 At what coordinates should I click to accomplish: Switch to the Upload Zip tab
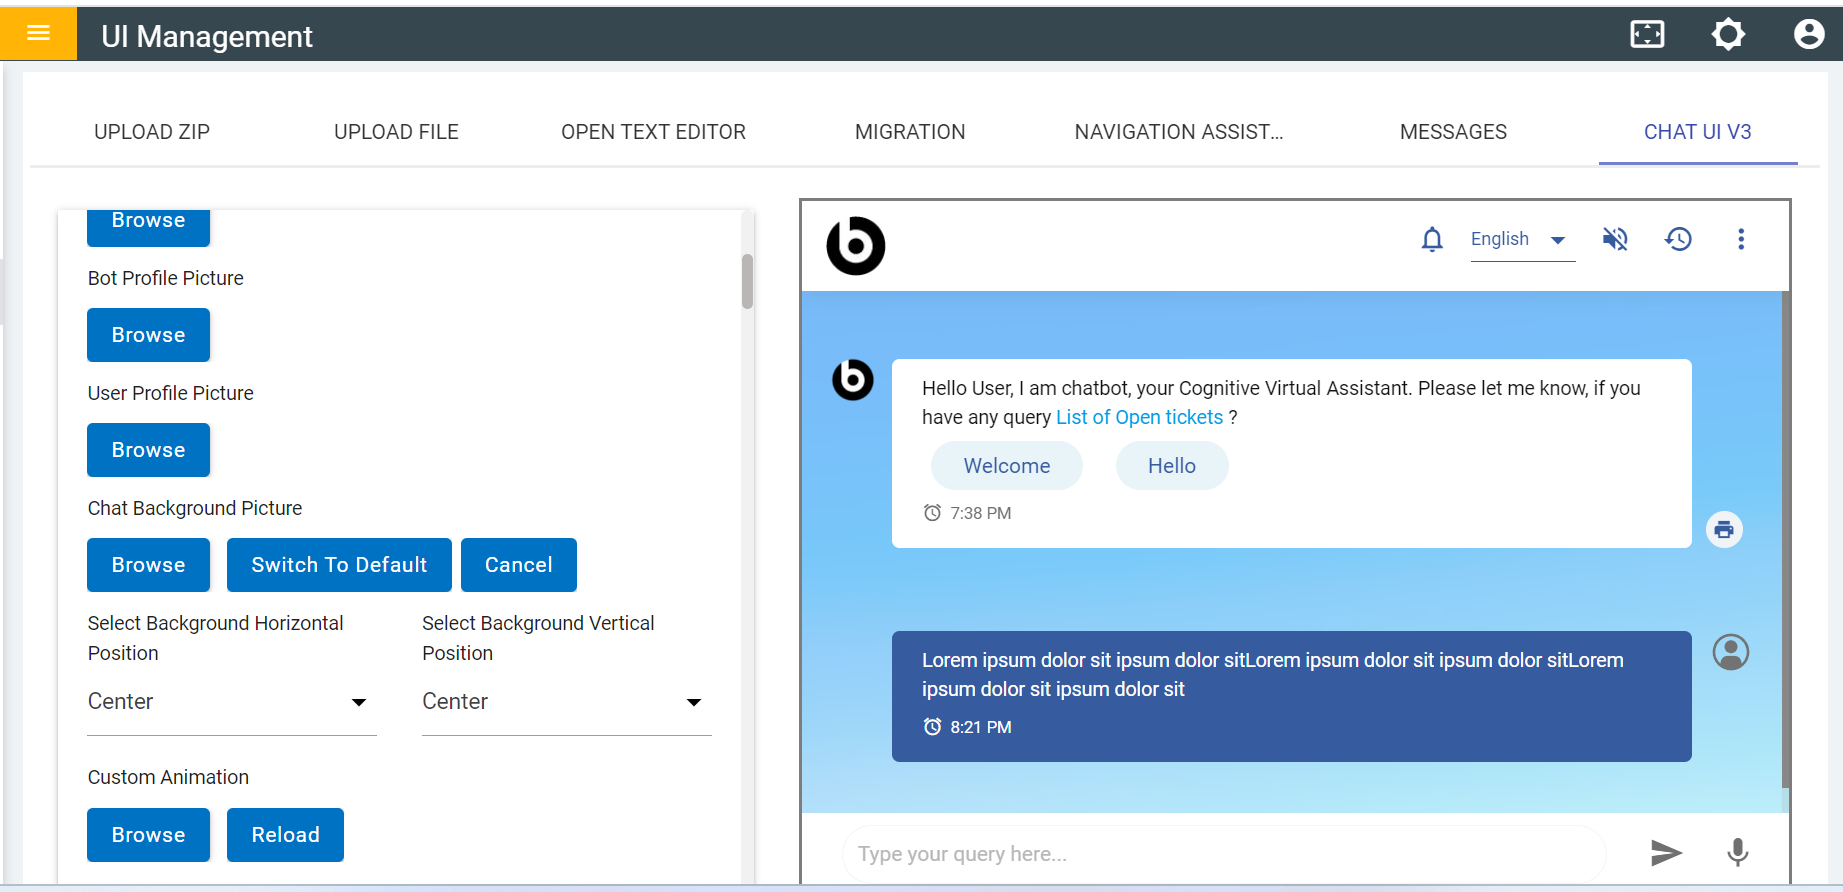point(152,132)
